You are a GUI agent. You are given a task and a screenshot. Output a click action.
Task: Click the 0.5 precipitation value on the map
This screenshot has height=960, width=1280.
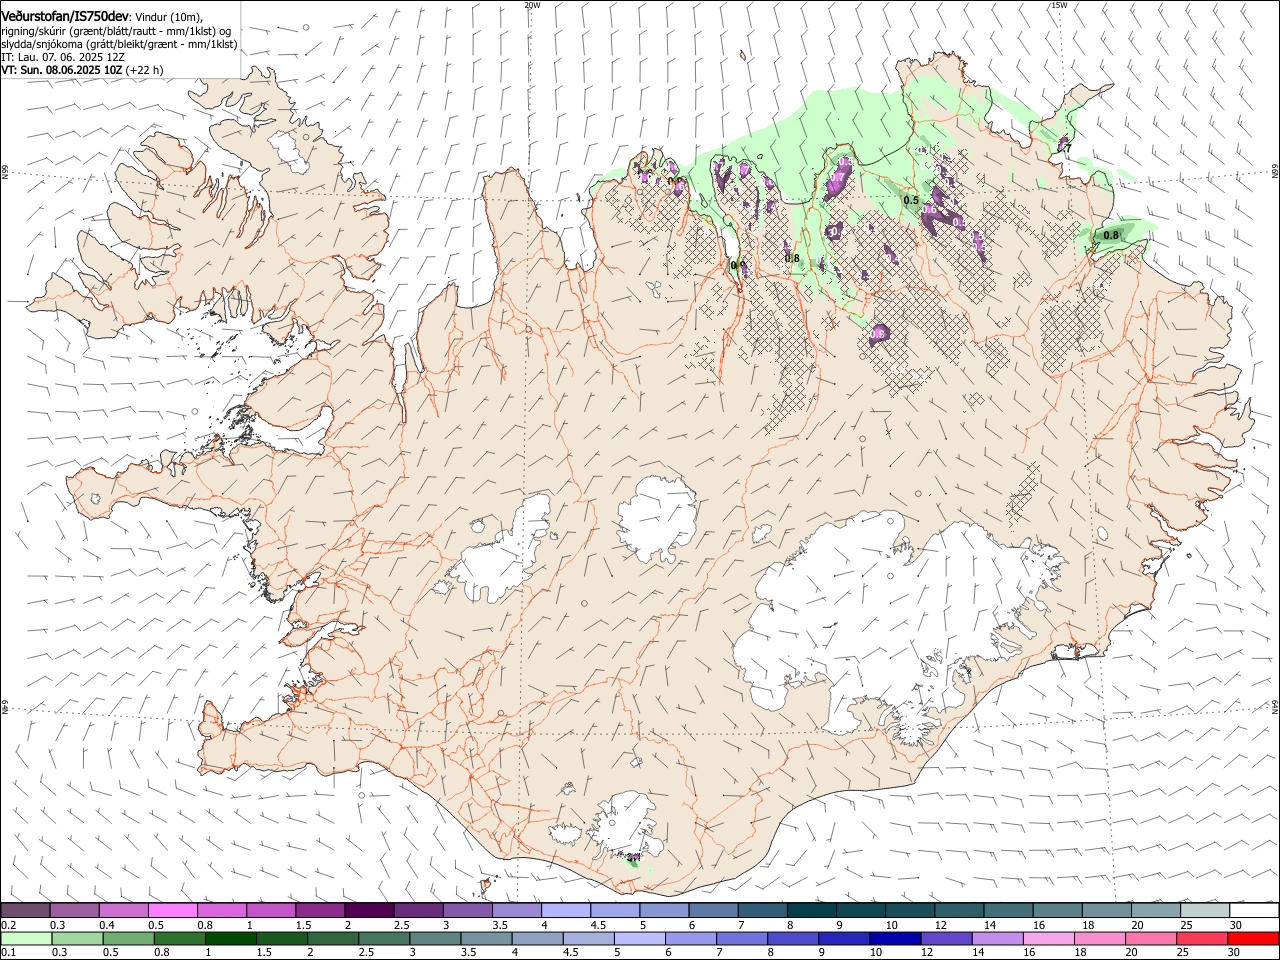click(x=911, y=200)
